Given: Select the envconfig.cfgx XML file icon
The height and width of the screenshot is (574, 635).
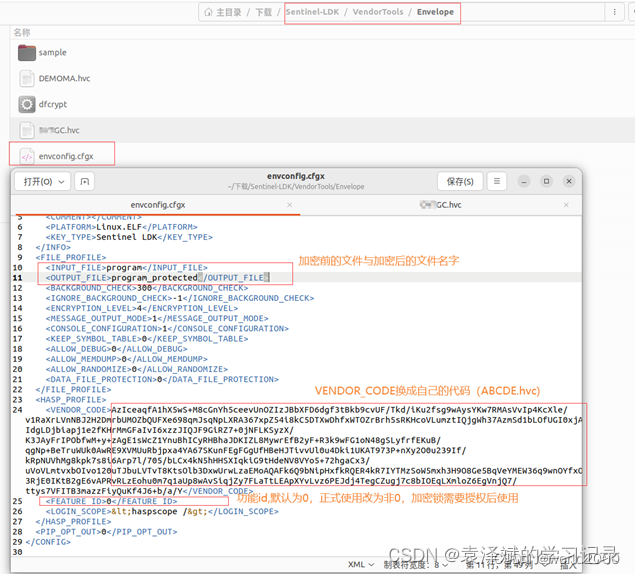Looking at the screenshot, I should coord(27,156).
